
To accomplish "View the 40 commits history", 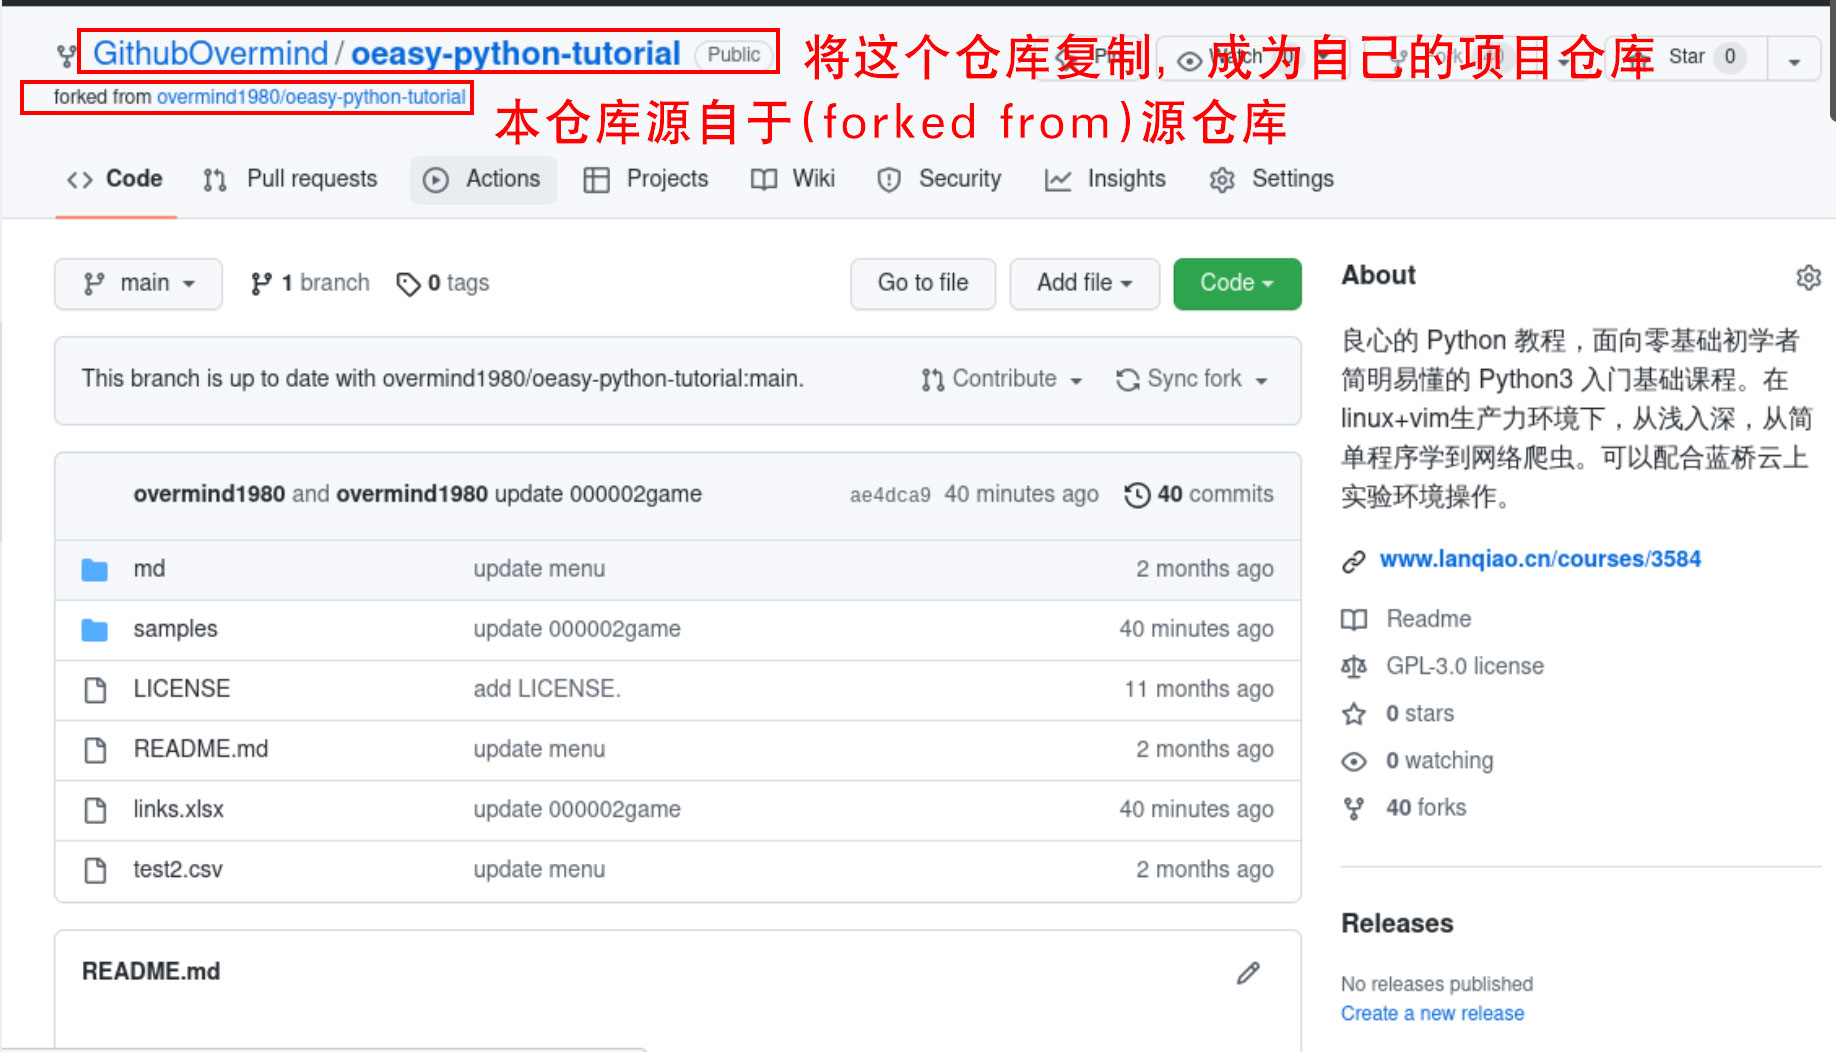I will coord(1199,495).
